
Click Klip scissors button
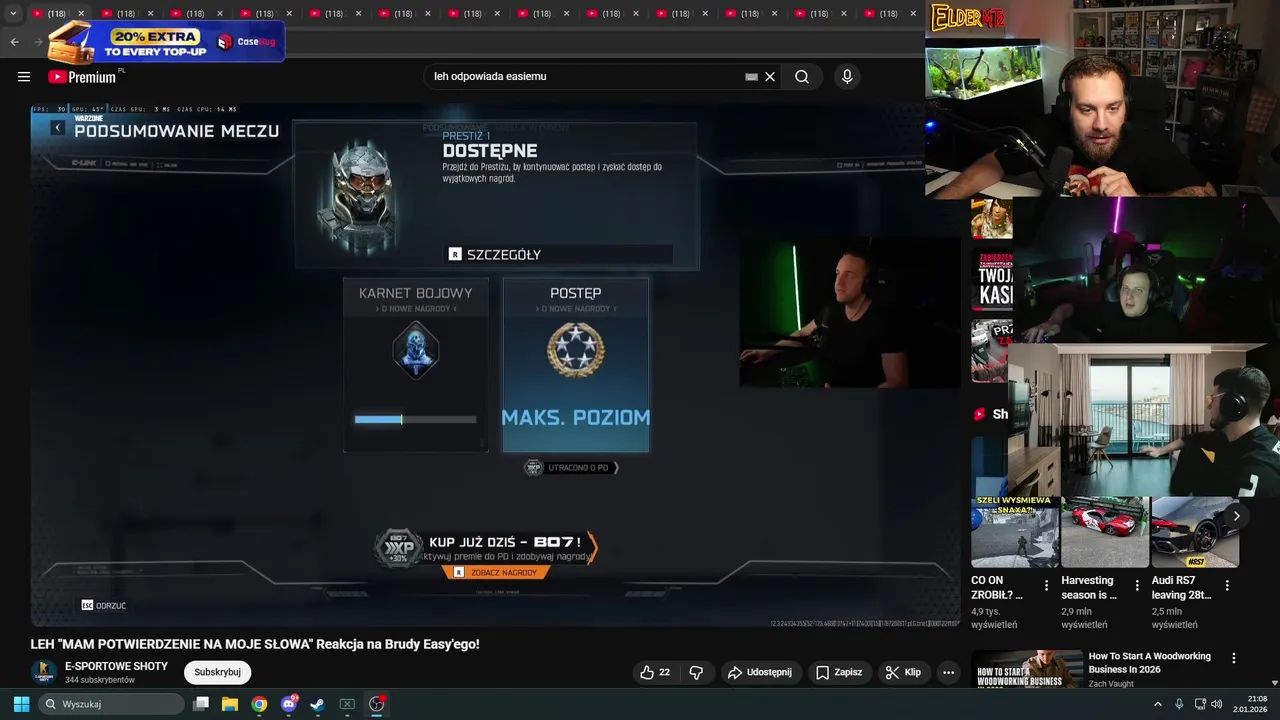(x=902, y=672)
